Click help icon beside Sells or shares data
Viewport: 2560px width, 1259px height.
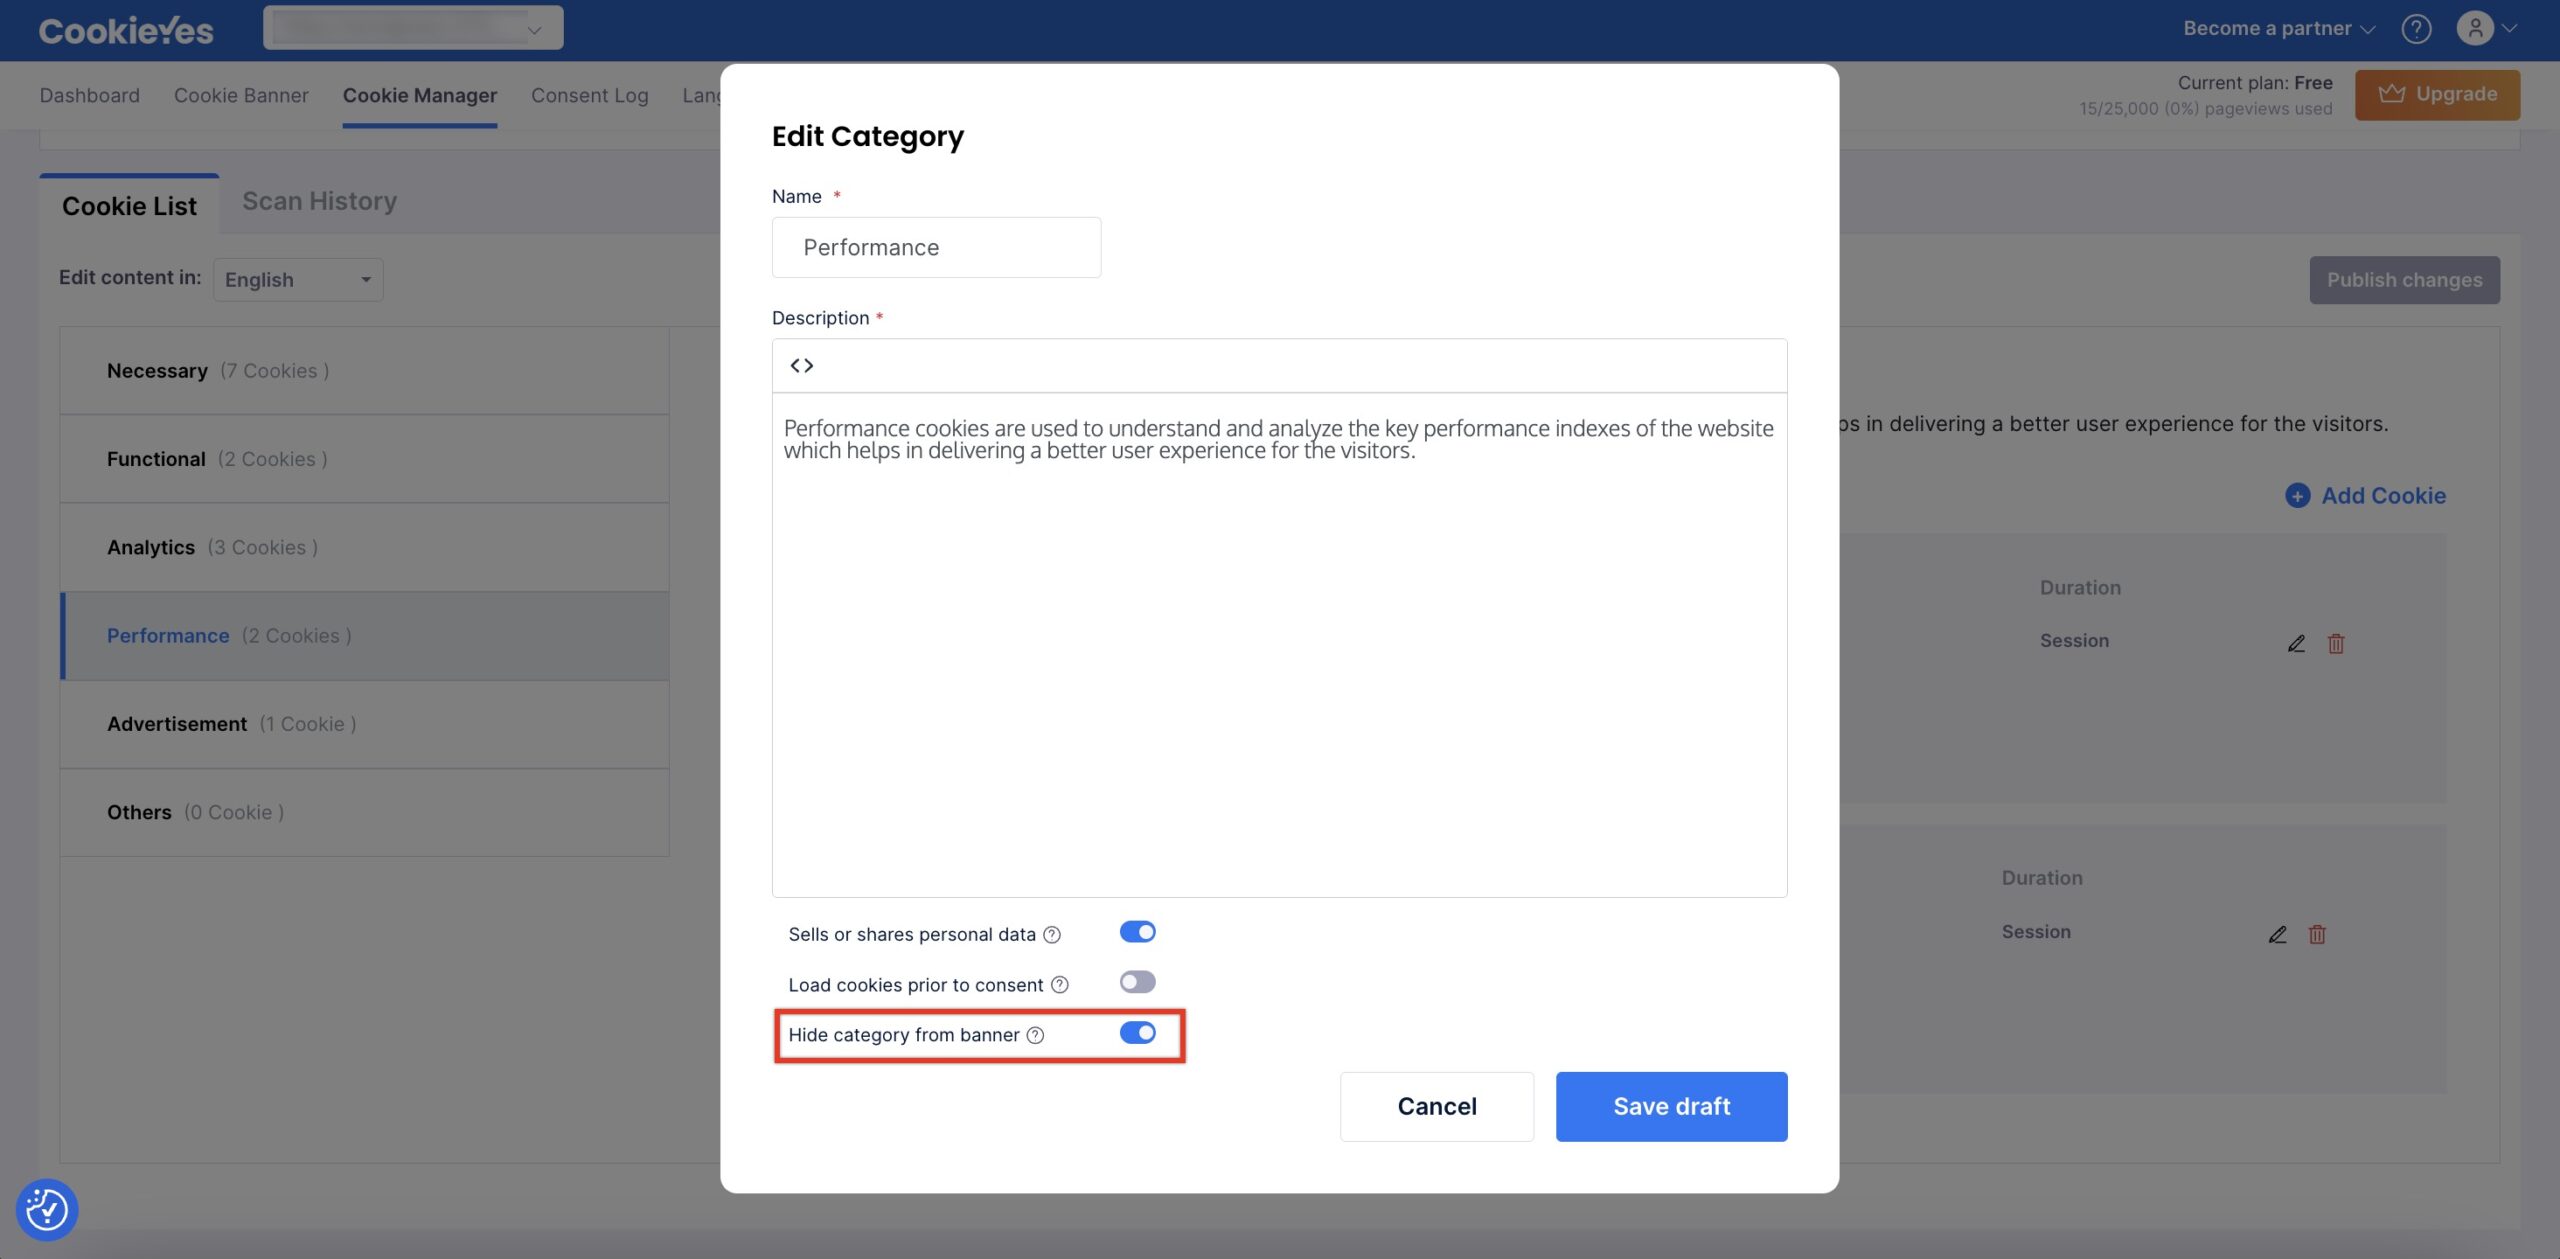tap(1052, 934)
